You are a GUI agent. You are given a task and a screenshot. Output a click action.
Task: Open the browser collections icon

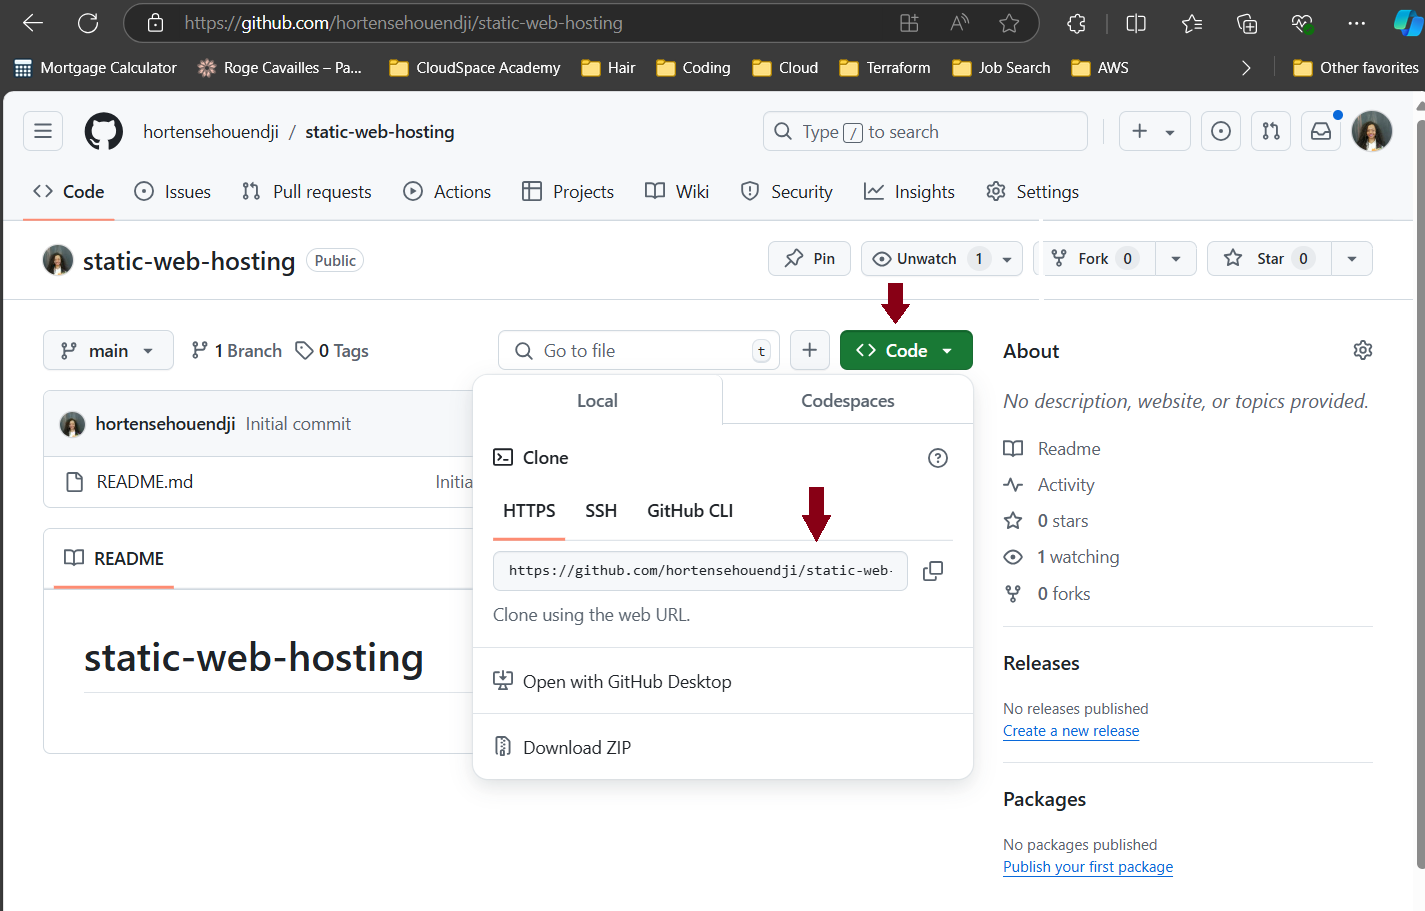(x=1247, y=23)
